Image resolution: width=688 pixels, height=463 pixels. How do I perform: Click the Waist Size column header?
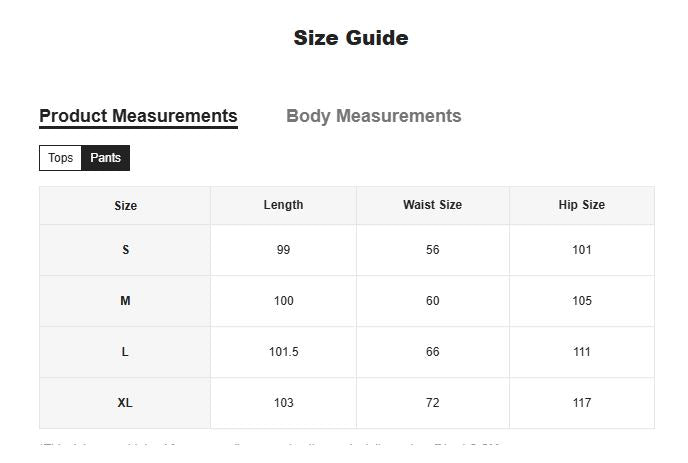coord(433,205)
